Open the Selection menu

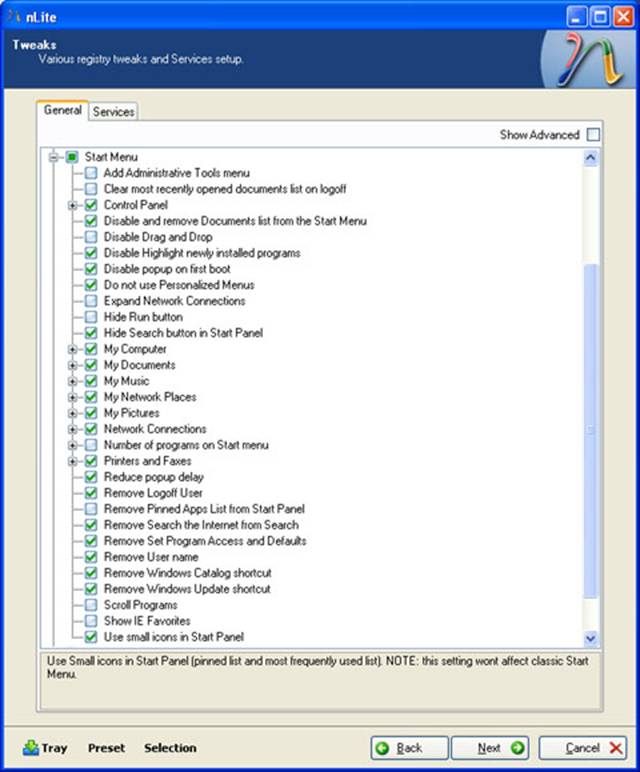170,748
